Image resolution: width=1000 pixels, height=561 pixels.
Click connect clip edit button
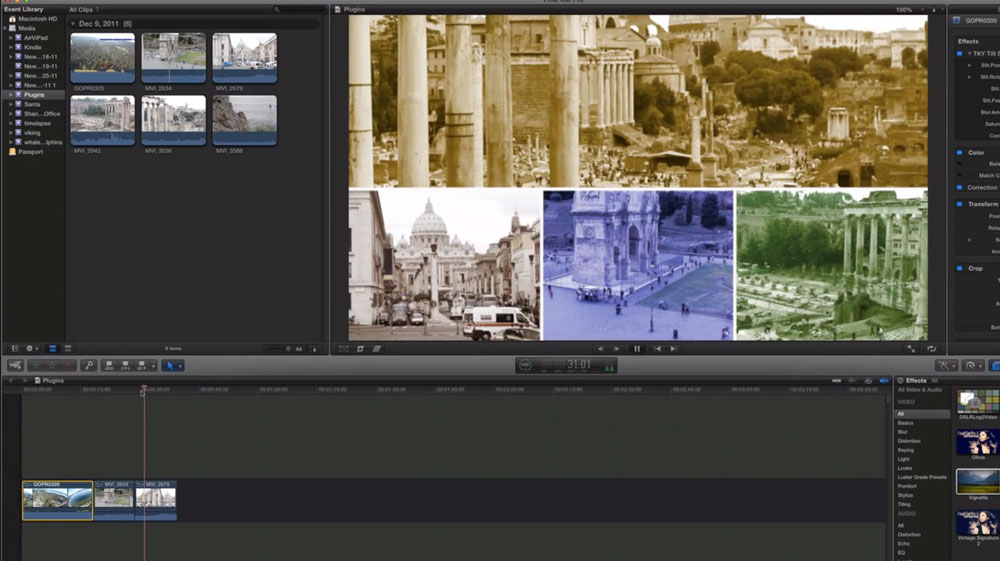point(109,365)
